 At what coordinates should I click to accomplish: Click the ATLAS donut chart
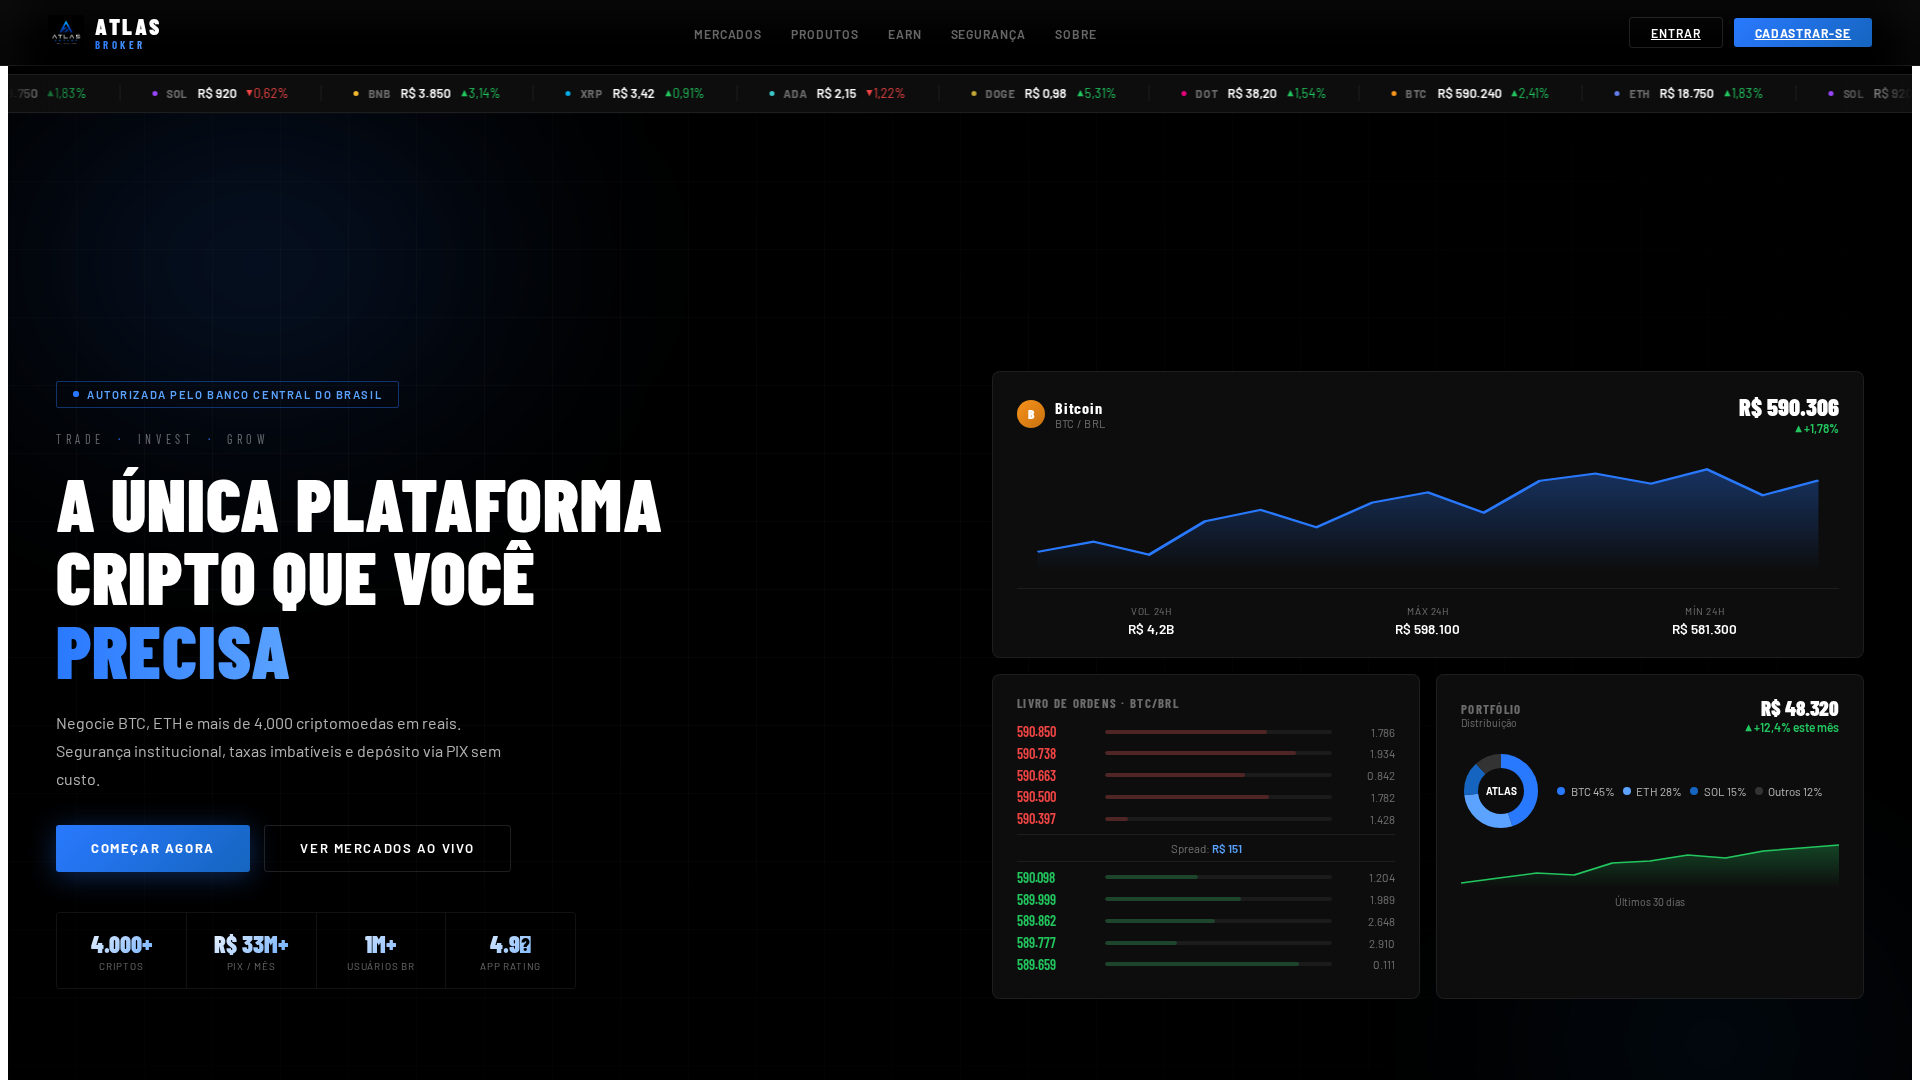click(1501, 791)
